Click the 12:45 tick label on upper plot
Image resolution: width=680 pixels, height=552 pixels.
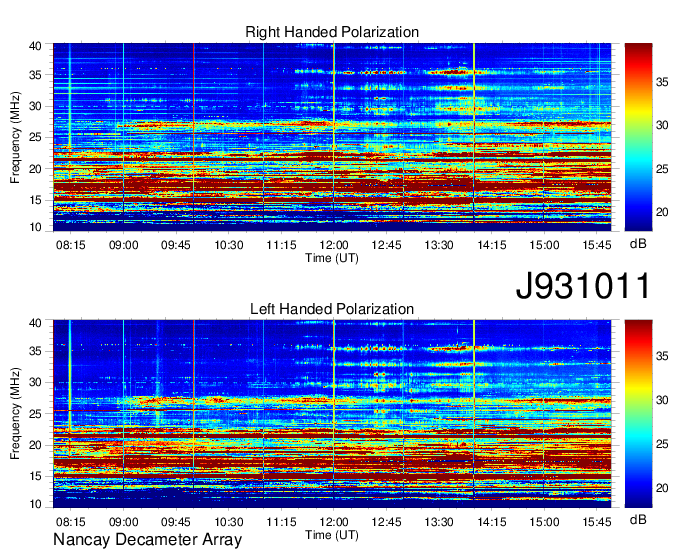click(386, 245)
